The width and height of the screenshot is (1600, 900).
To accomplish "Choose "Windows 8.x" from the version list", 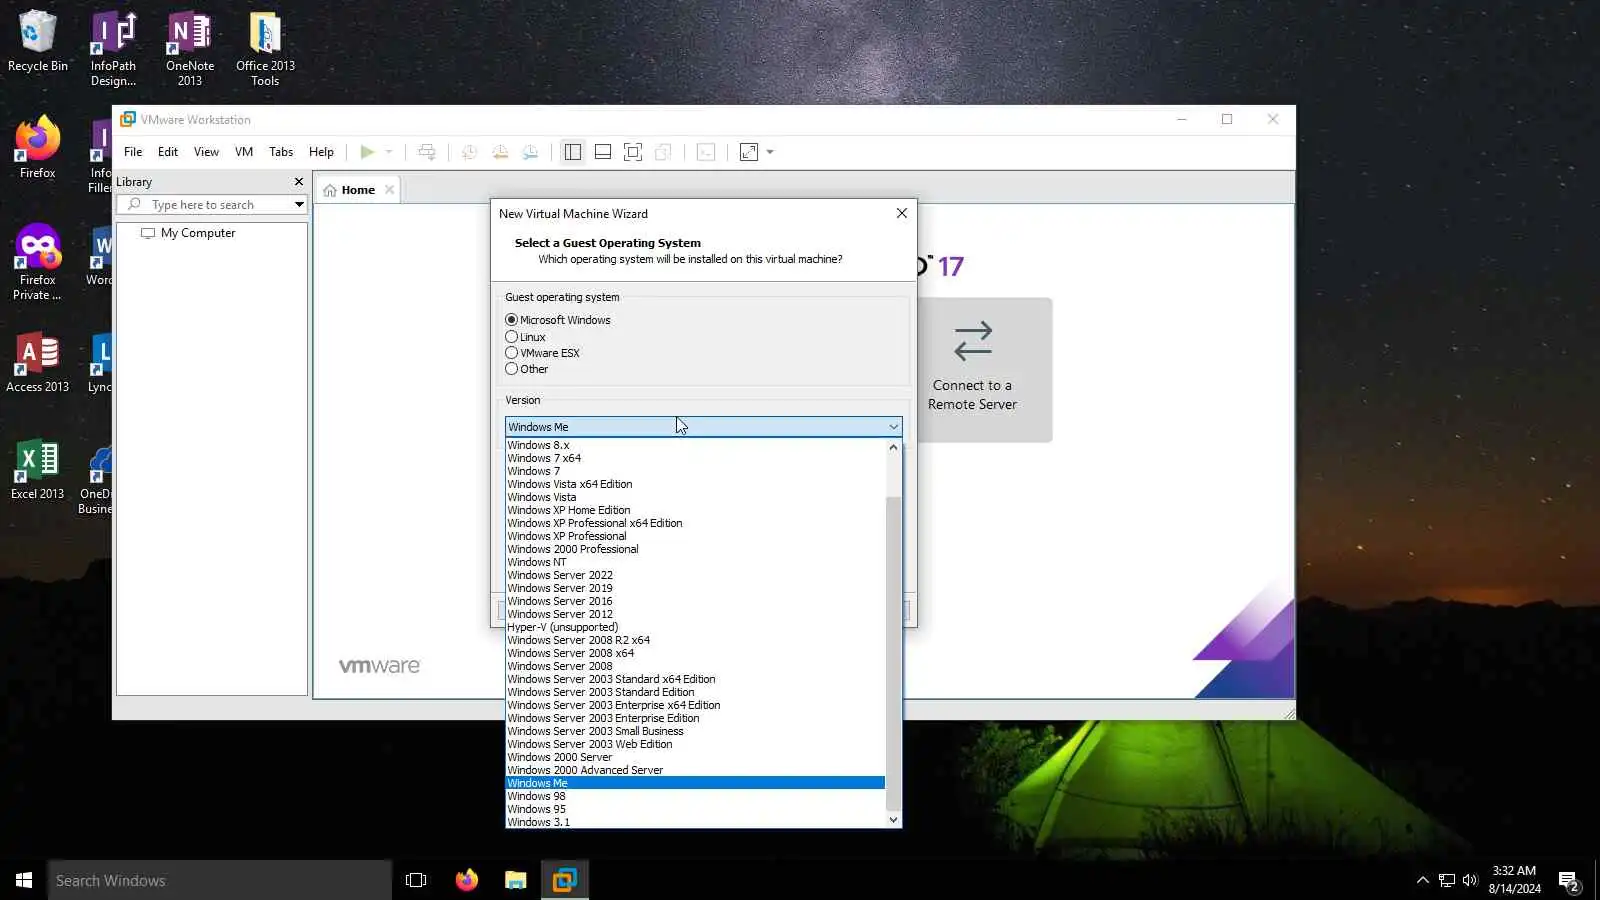I will coord(695,445).
